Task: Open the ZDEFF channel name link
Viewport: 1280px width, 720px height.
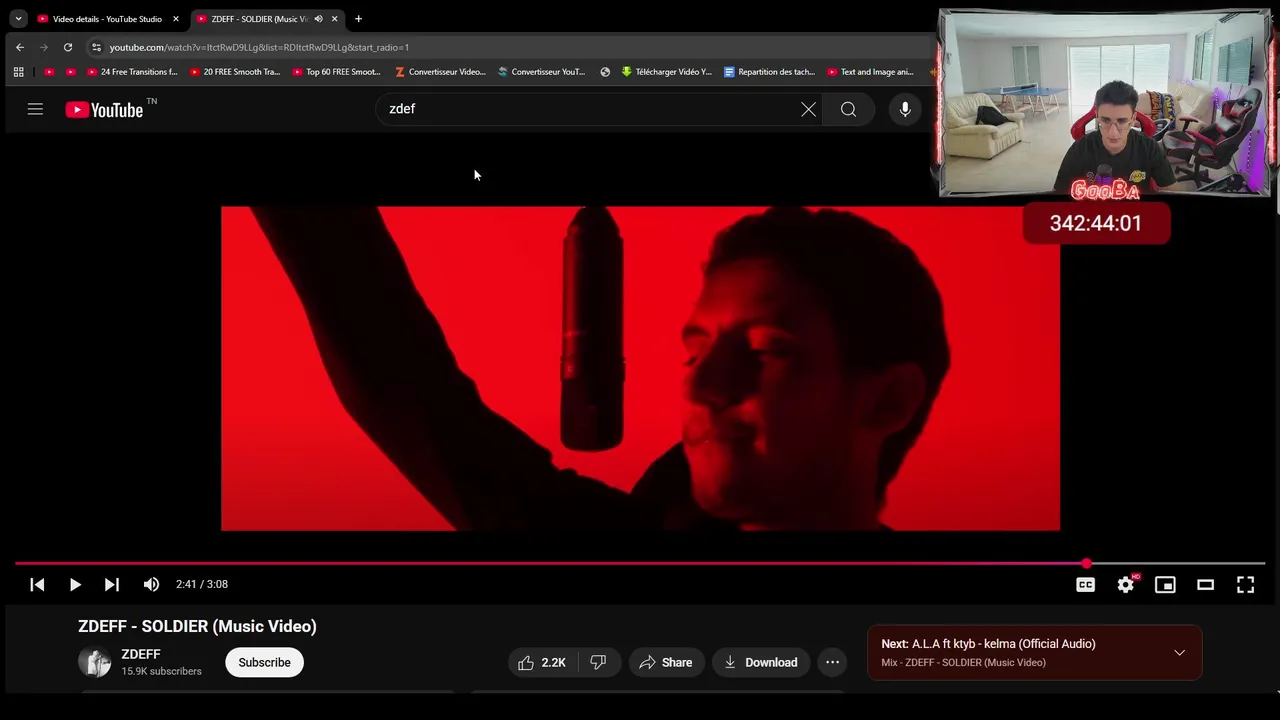Action: coord(141,654)
